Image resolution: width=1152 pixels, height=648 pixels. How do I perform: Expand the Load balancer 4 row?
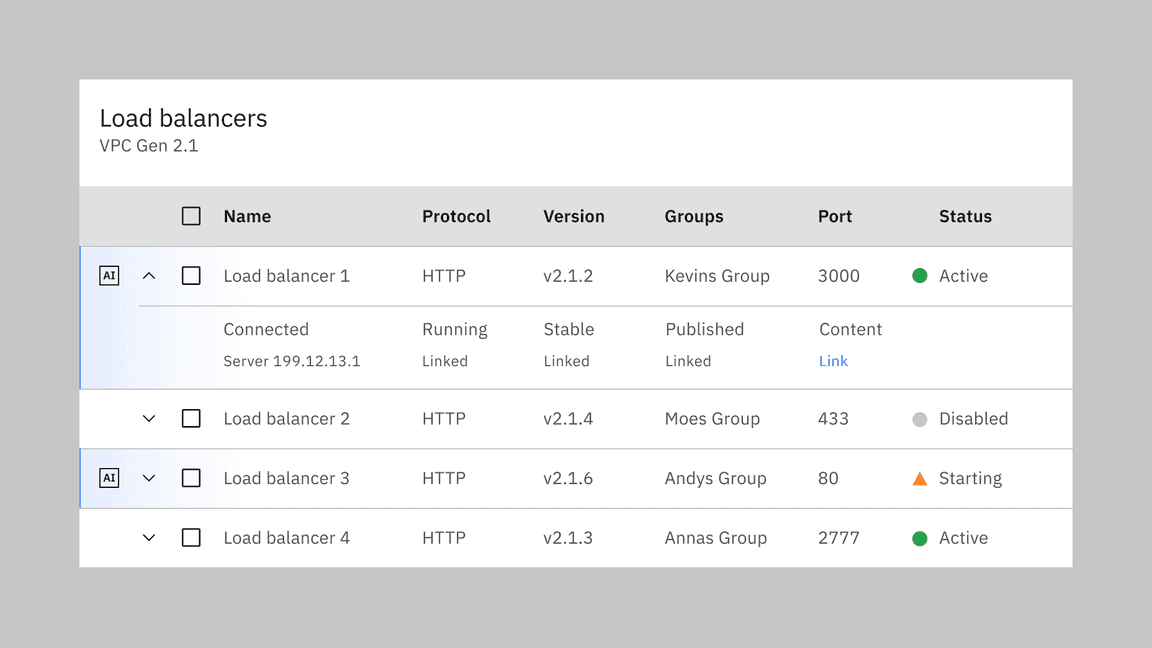[149, 538]
